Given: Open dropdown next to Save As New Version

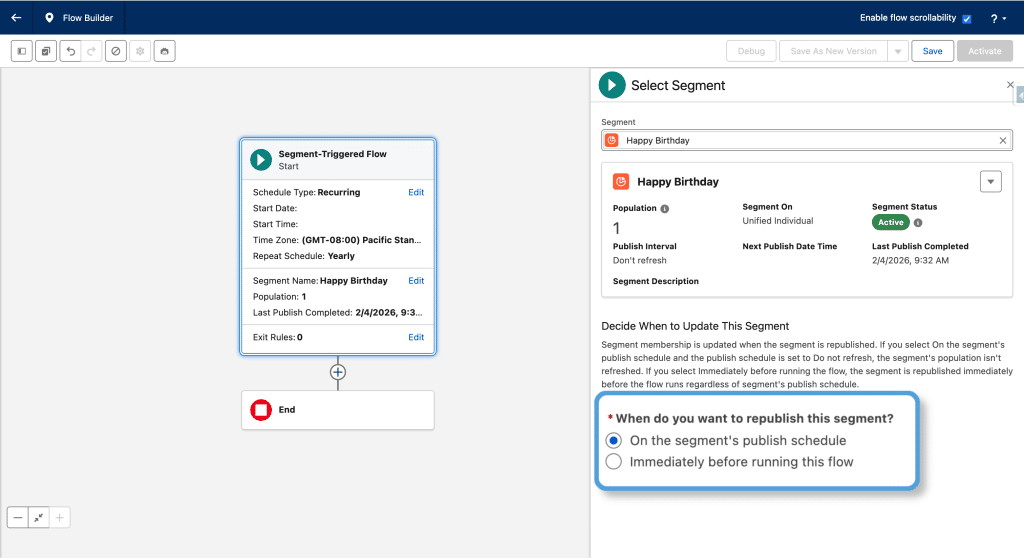Looking at the screenshot, I should [897, 51].
